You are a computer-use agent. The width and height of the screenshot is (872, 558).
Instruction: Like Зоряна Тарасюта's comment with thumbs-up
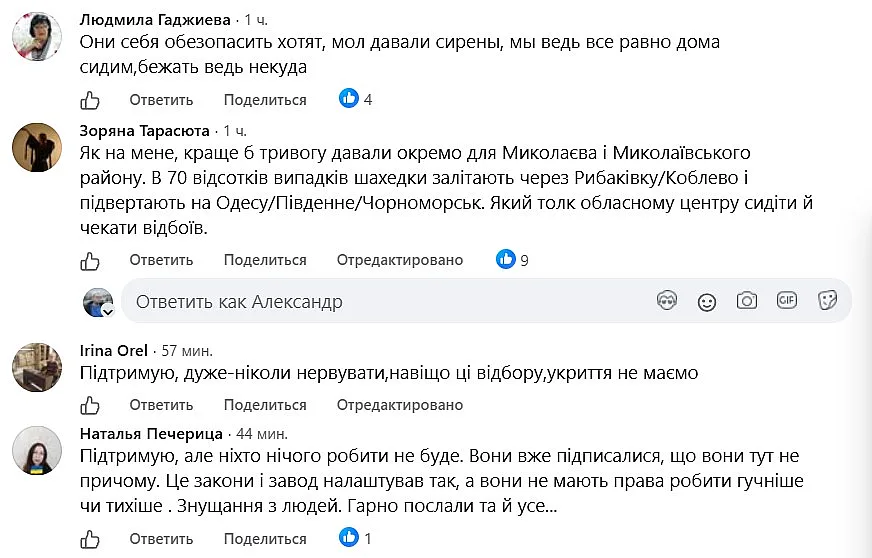click(x=90, y=260)
